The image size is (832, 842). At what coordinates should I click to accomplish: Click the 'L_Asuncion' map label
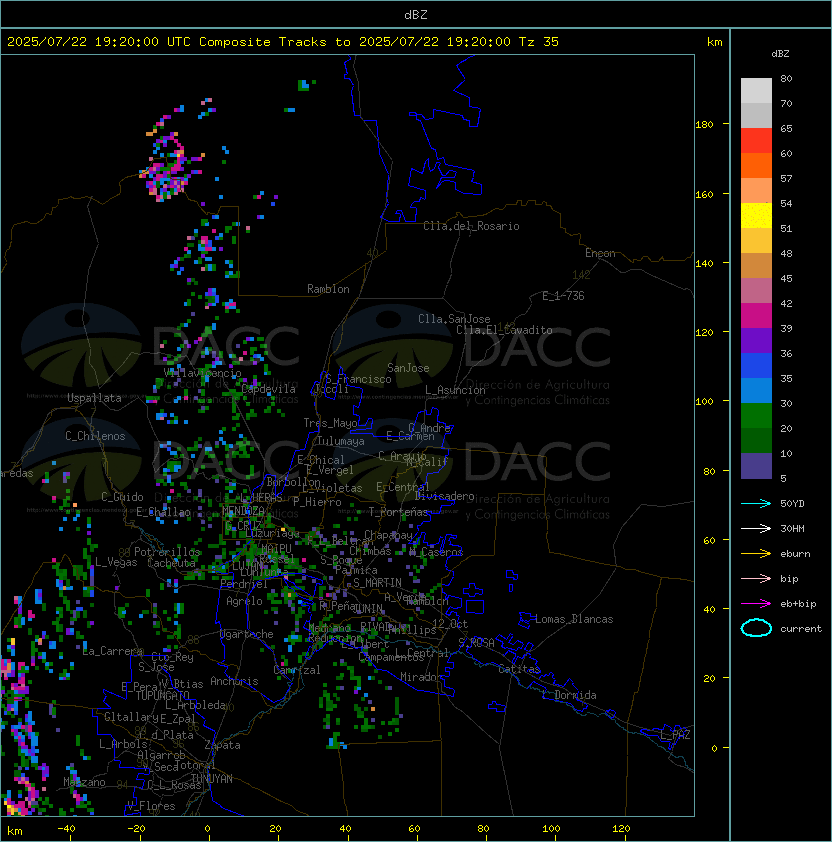455,390
